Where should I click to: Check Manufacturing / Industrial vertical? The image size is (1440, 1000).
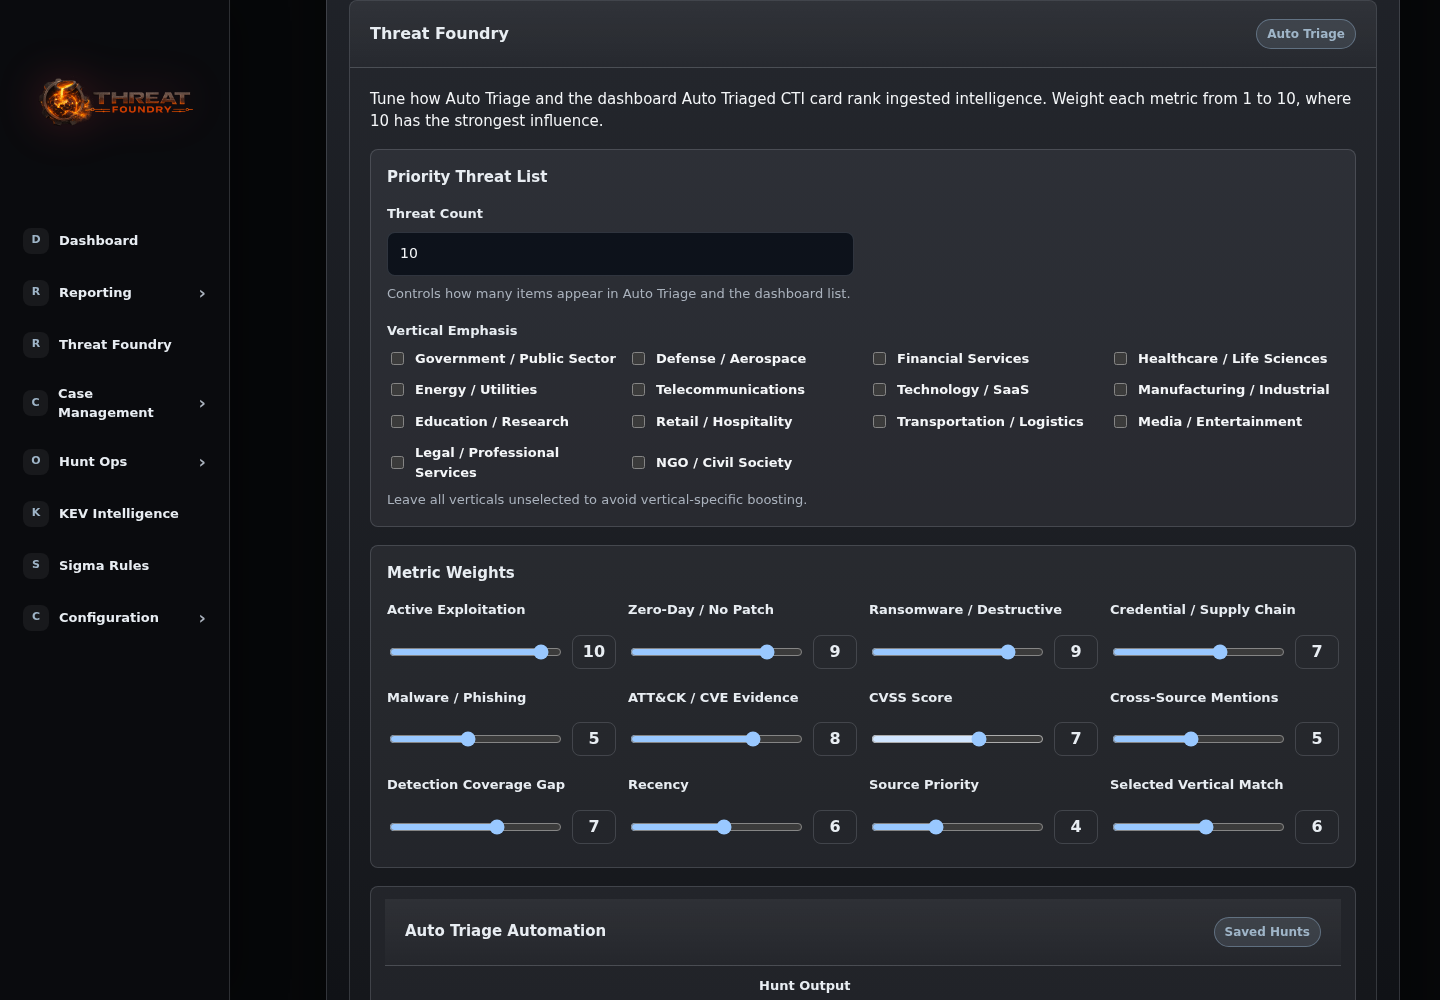1120,390
